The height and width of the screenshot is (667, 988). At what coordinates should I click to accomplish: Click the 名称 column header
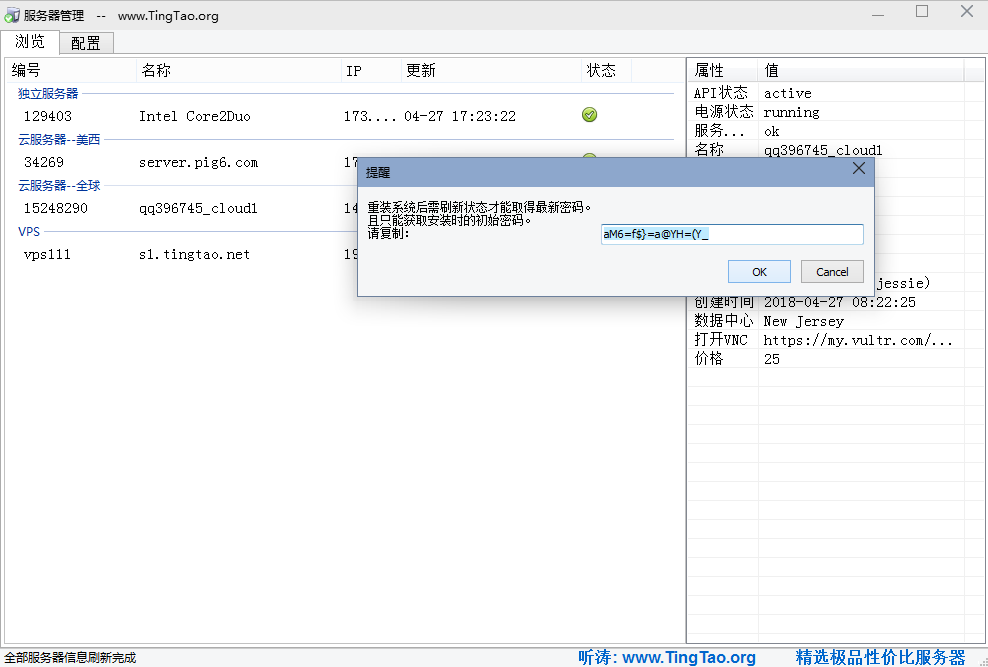pyautogui.click(x=239, y=71)
